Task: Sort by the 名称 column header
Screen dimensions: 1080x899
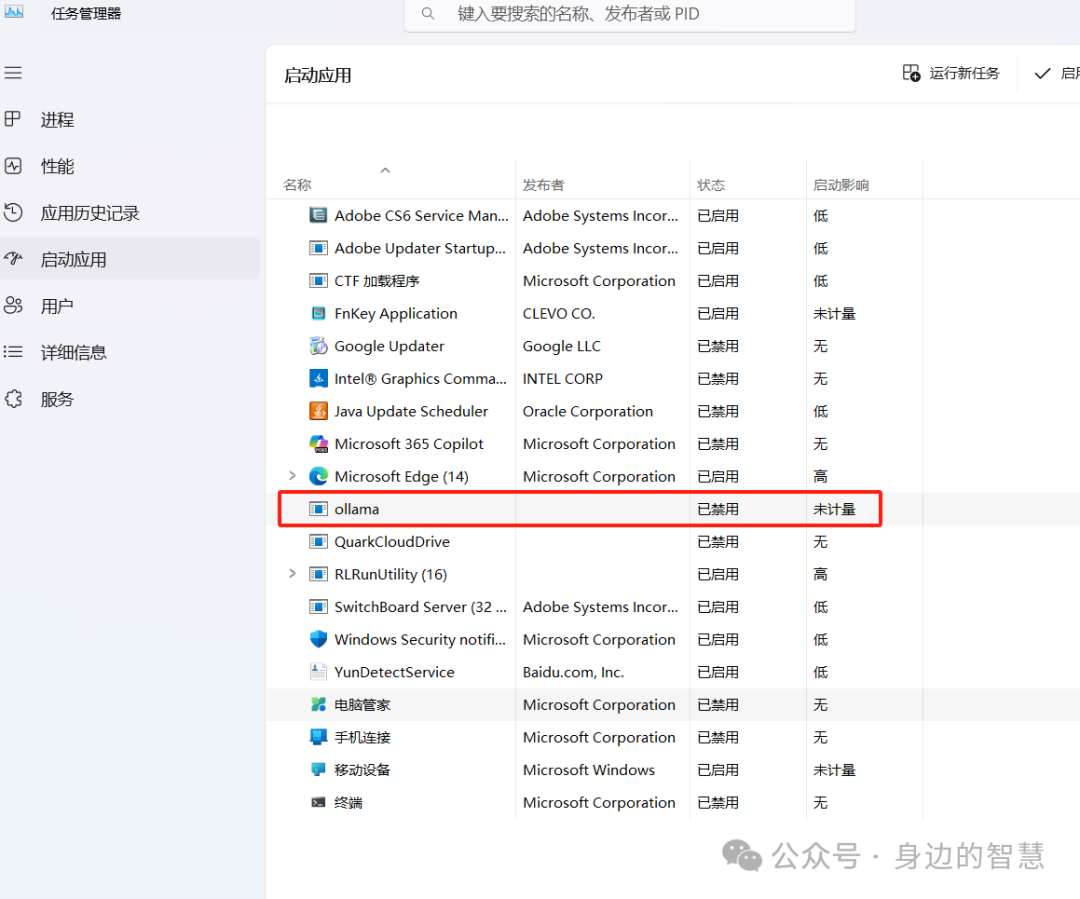Action: (297, 185)
